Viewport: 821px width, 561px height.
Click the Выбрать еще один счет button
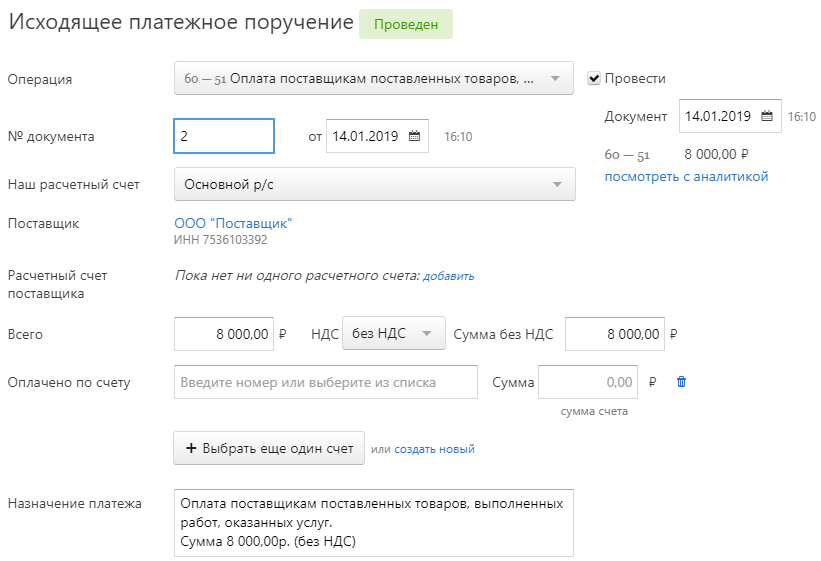(269, 449)
